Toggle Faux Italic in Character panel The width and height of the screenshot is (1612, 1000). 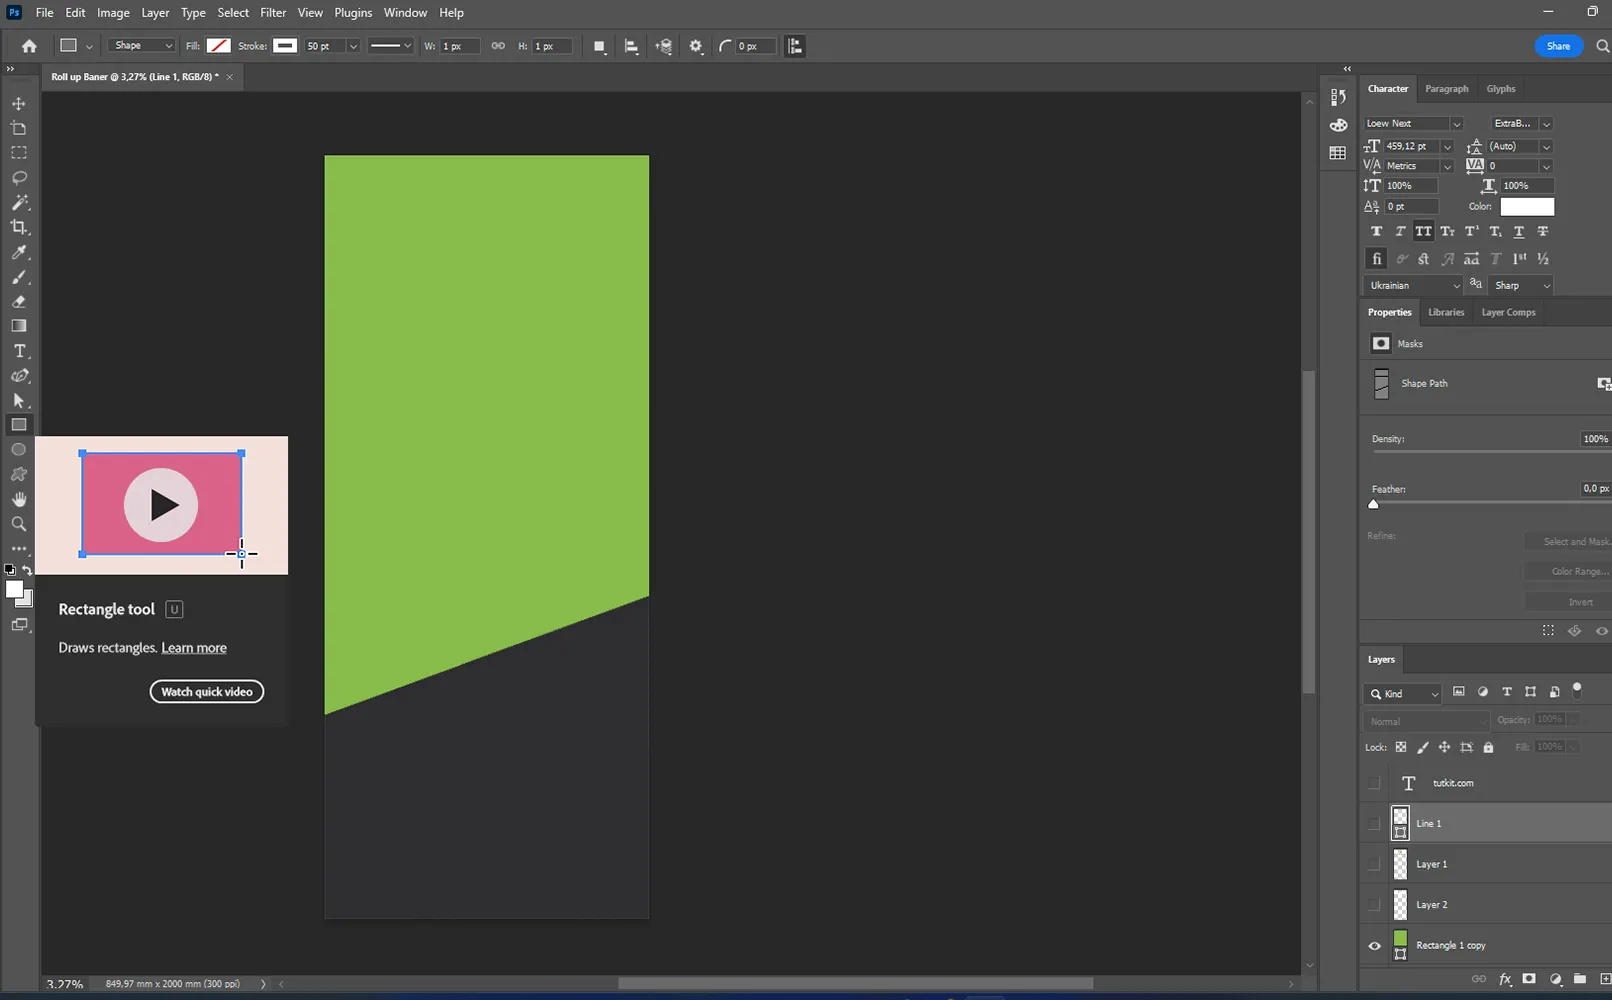[1400, 231]
